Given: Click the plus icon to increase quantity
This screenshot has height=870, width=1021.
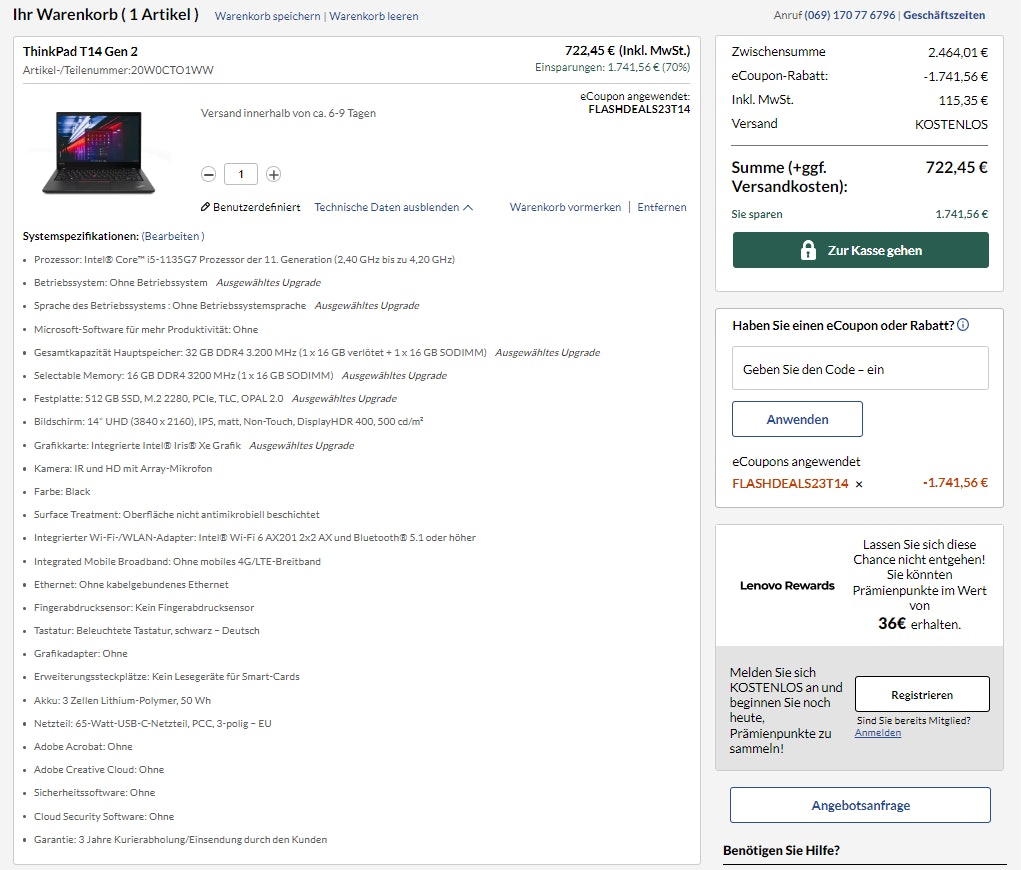Looking at the screenshot, I should [273, 173].
